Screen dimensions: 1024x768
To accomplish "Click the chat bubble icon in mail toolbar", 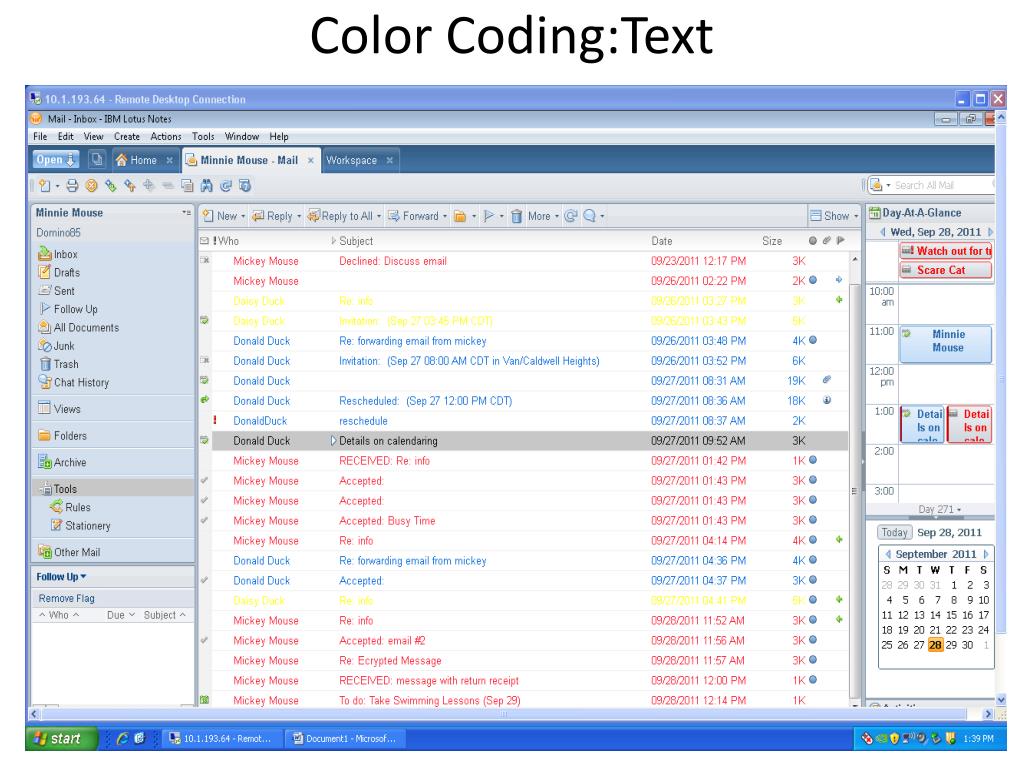I will tap(590, 216).
